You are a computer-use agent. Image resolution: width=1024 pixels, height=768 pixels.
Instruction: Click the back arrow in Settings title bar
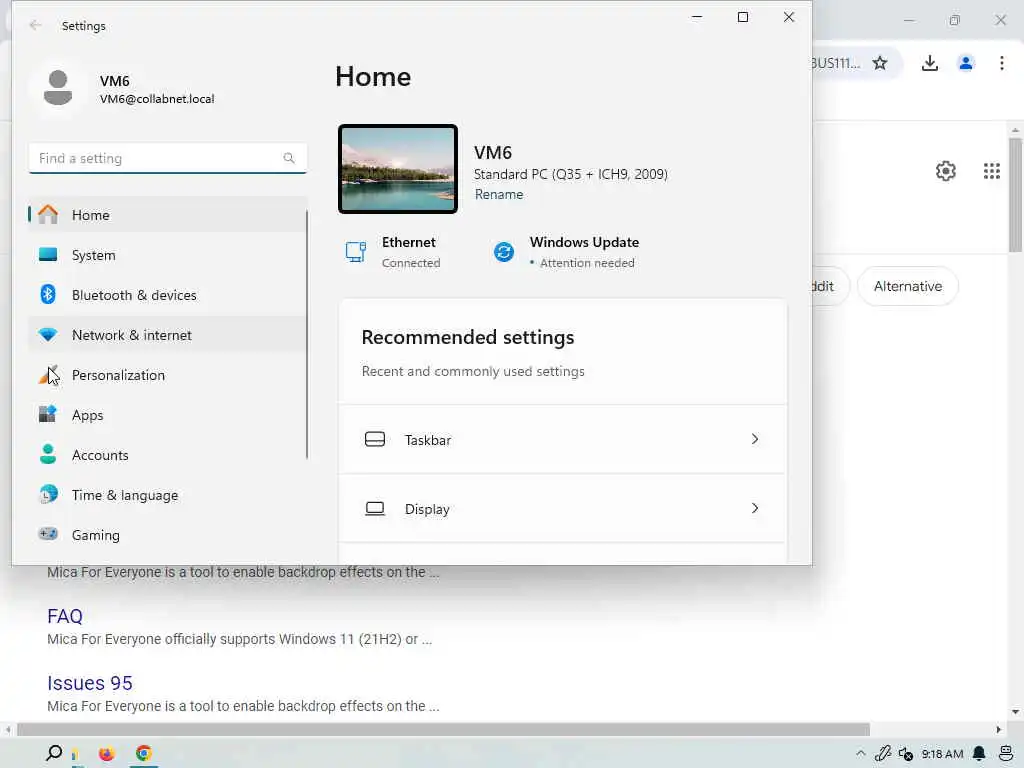click(35, 25)
